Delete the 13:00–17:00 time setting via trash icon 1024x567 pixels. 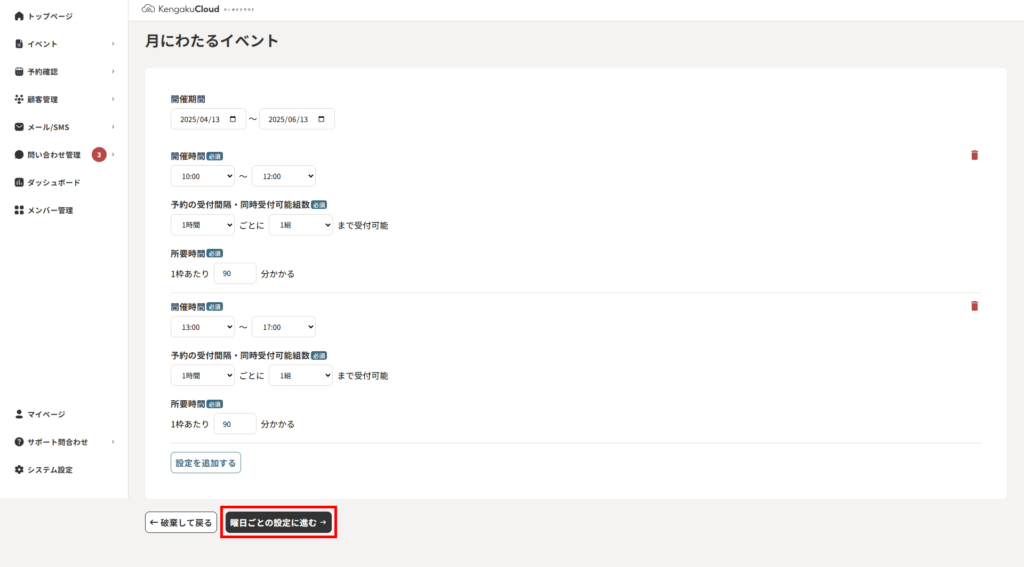click(x=974, y=306)
